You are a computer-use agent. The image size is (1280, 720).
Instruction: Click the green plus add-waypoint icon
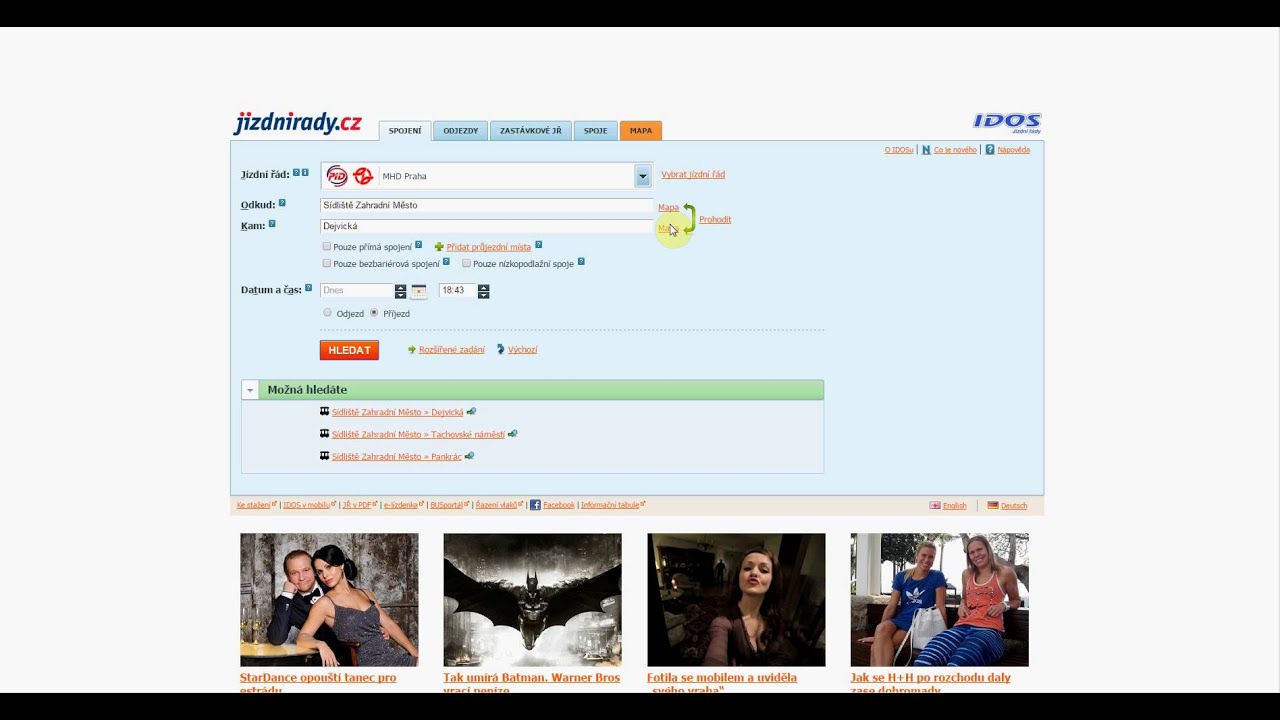coord(439,246)
